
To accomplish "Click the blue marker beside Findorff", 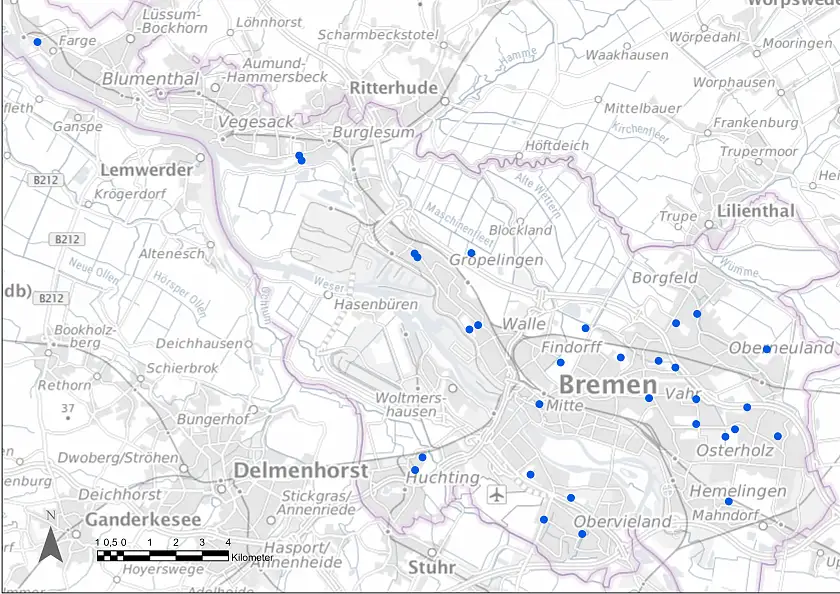I will point(560,362).
